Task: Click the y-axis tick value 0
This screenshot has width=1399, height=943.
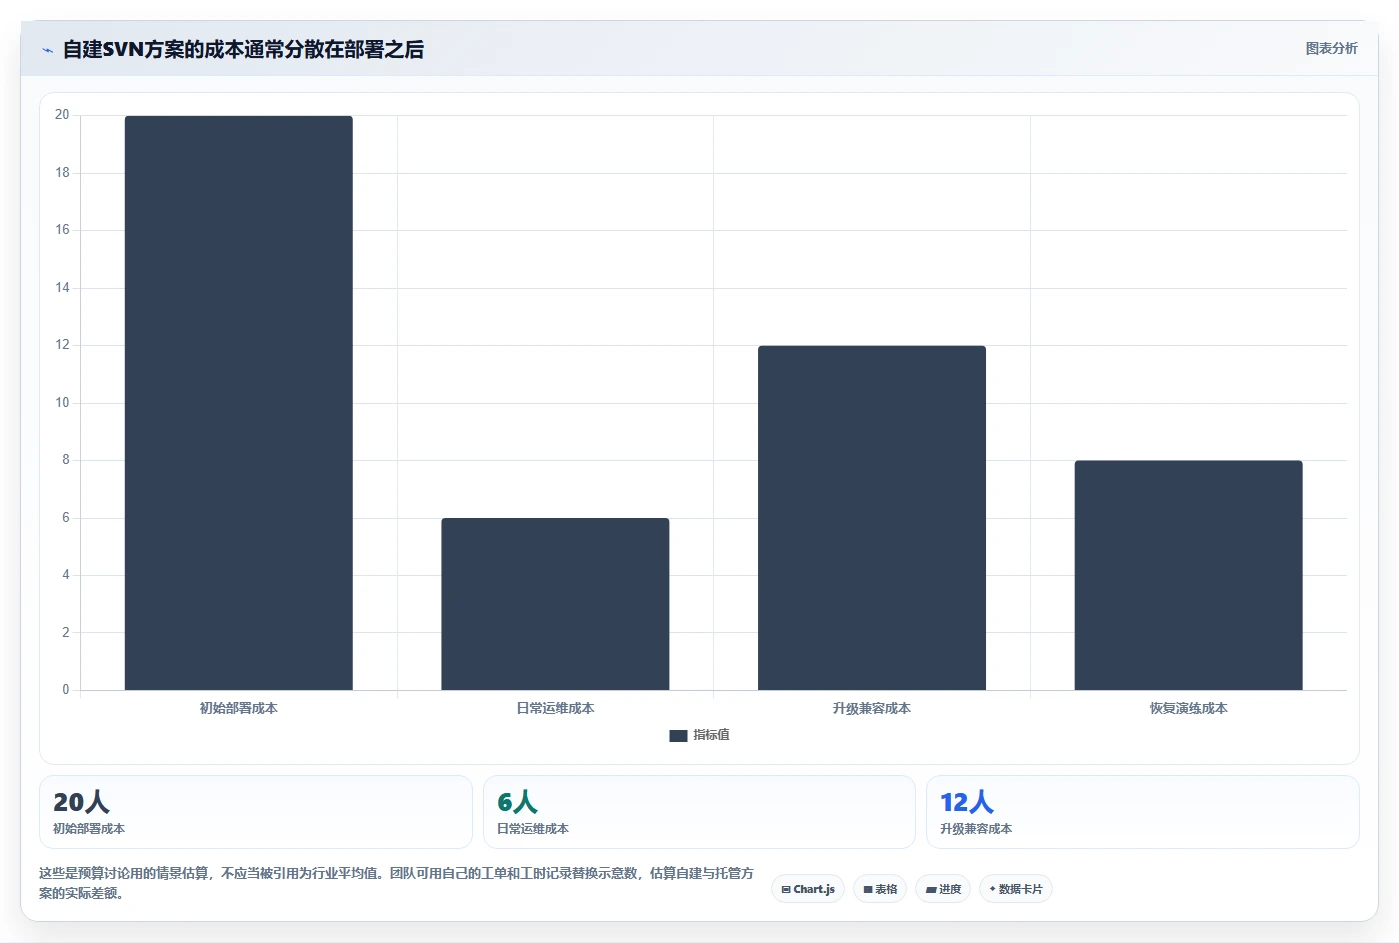Action: (66, 690)
